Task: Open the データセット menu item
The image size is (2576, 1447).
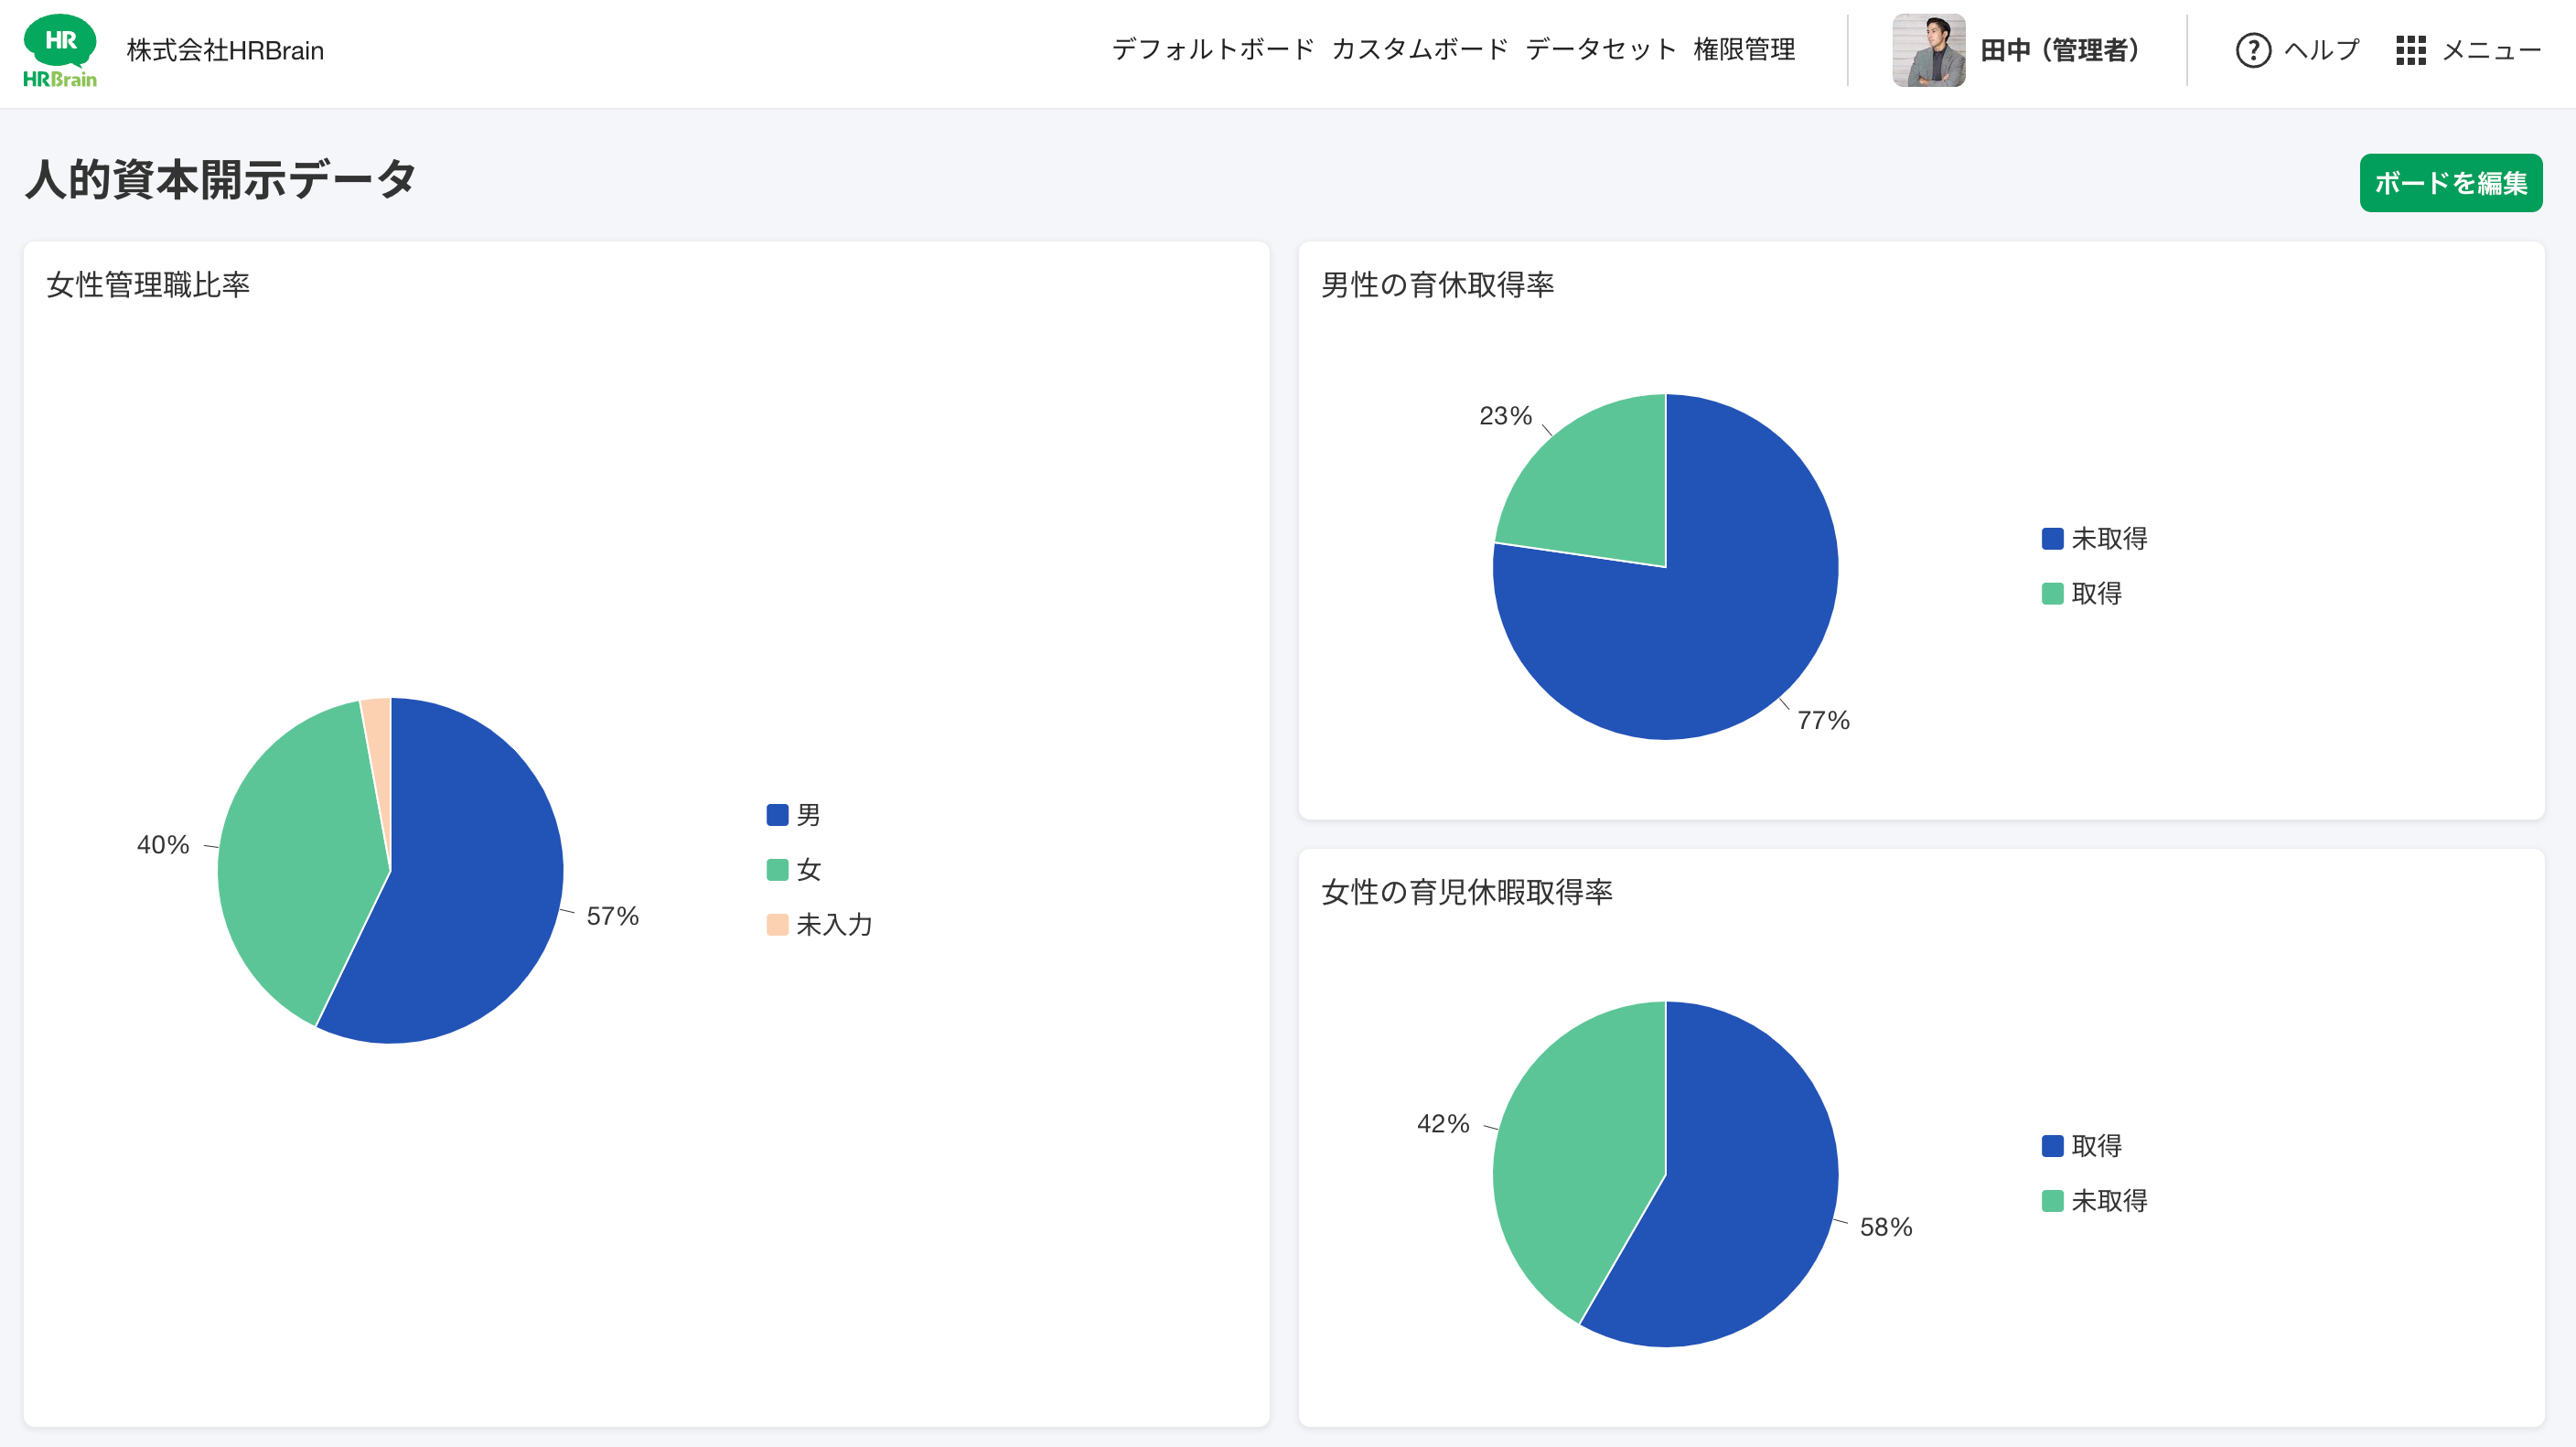Action: point(1600,50)
